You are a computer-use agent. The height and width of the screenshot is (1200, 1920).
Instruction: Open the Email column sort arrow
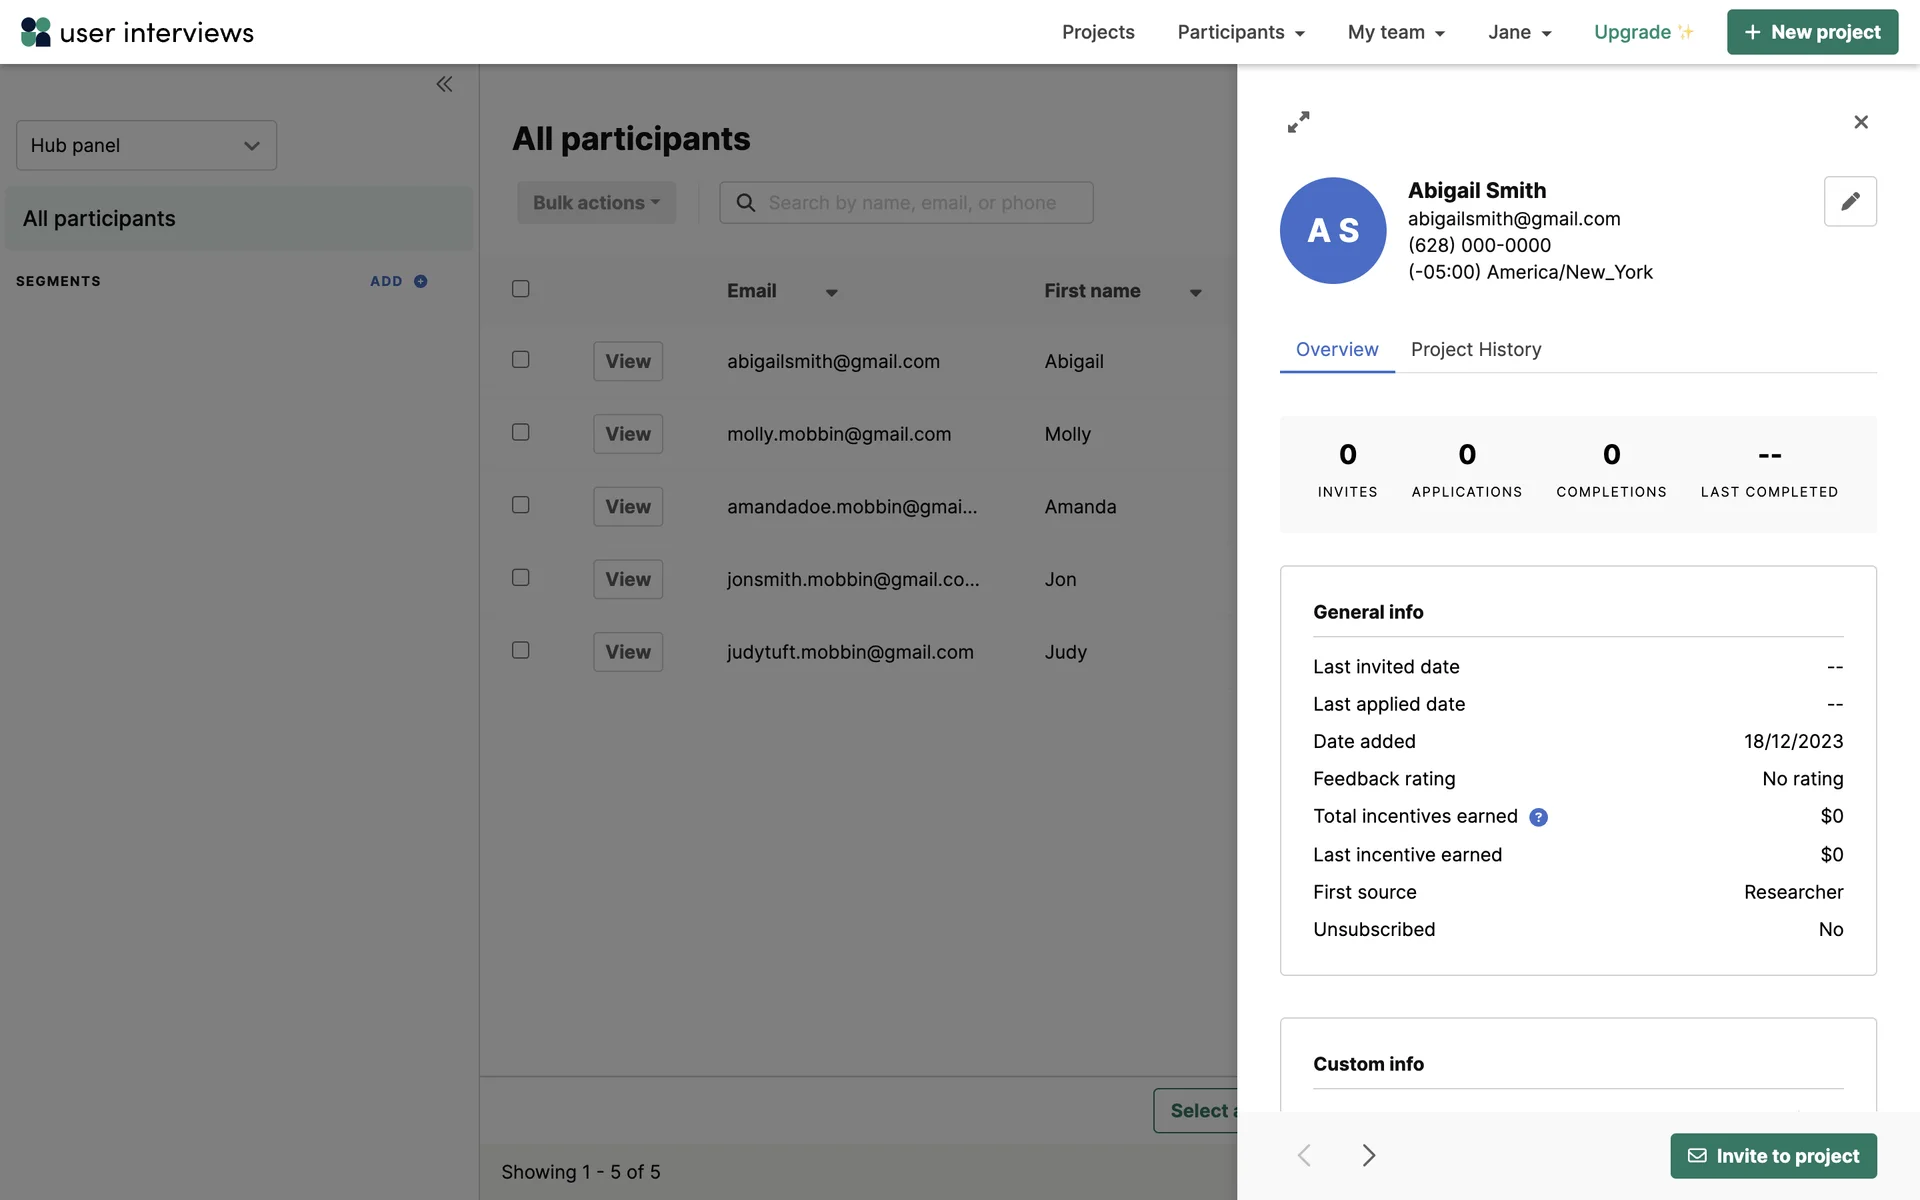pyautogui.click(x=831, y=293)
